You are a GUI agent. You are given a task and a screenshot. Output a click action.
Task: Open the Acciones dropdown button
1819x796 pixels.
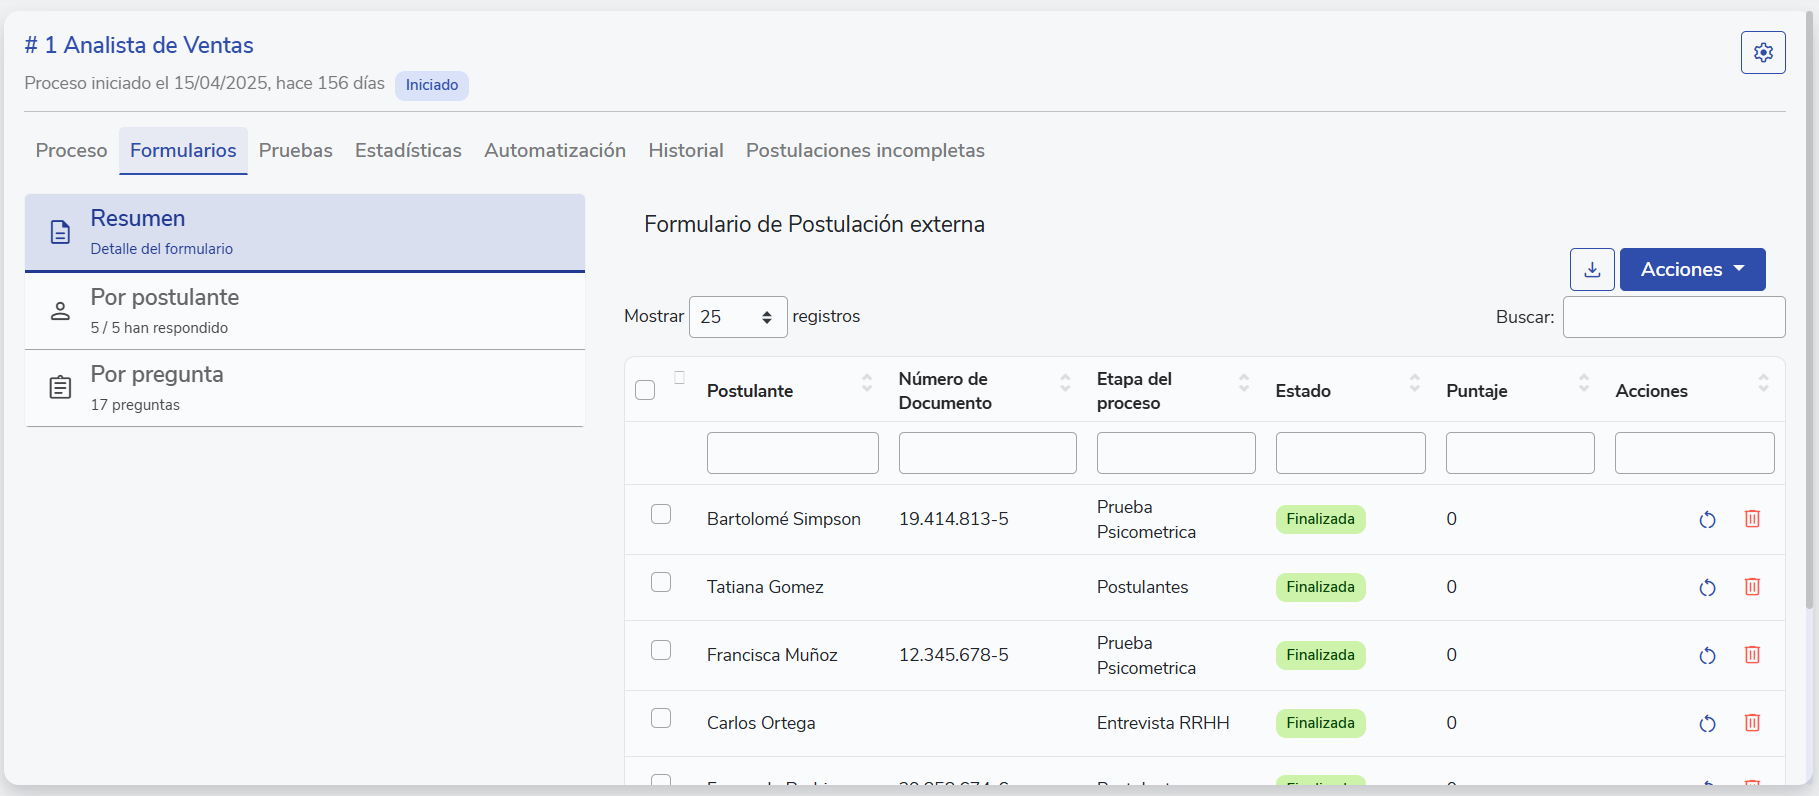click(x=1692, y=270)
